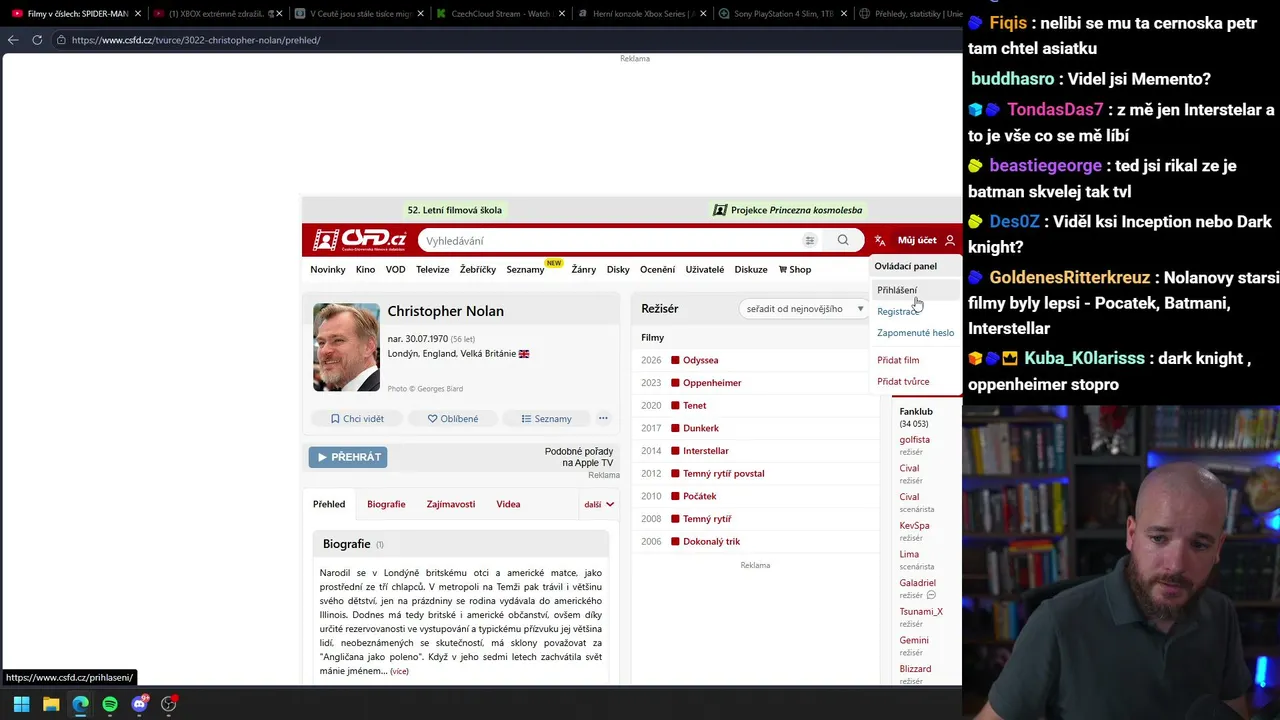Image resolution: width=1280 pixels, height=720 pixels.
Task: Open the 'Temný rytíř povstal' film link
Action: [x=724, y=474]
